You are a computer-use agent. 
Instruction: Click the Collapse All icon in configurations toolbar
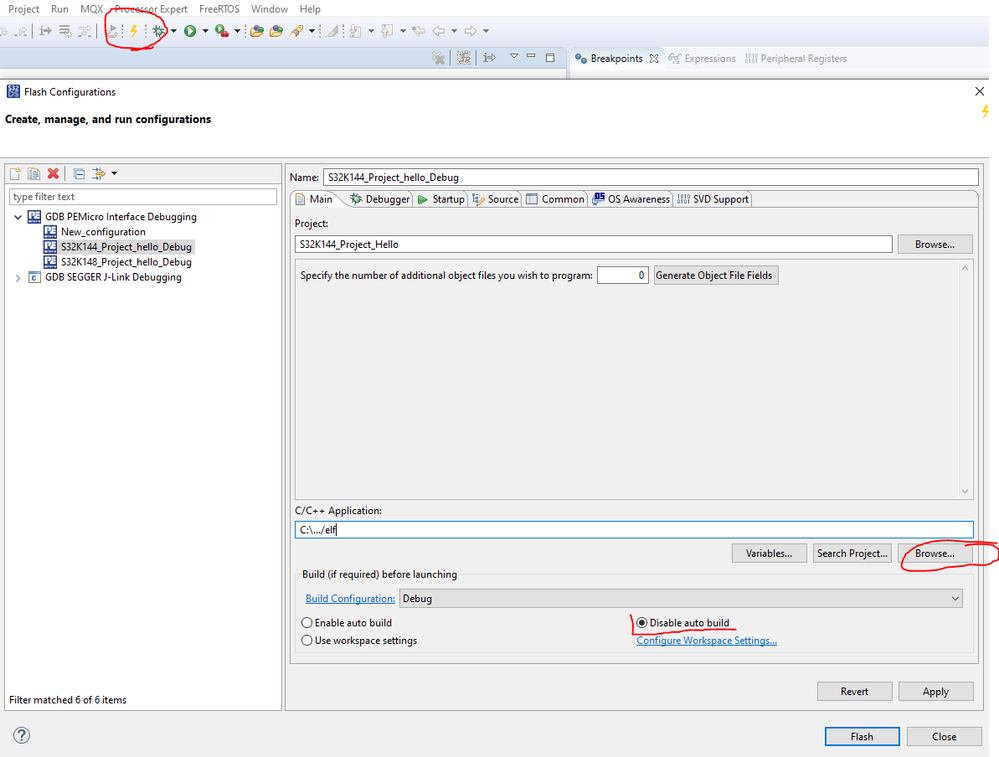(x=79, y=173)
